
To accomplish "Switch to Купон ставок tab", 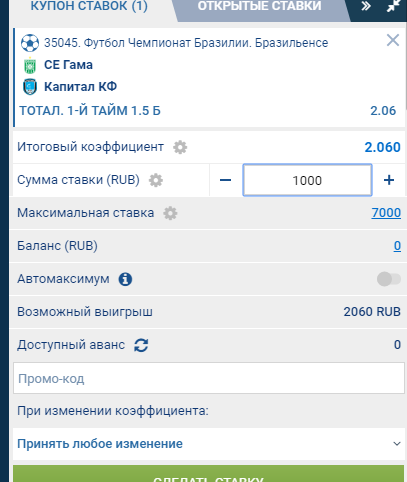I will (89, 6).
